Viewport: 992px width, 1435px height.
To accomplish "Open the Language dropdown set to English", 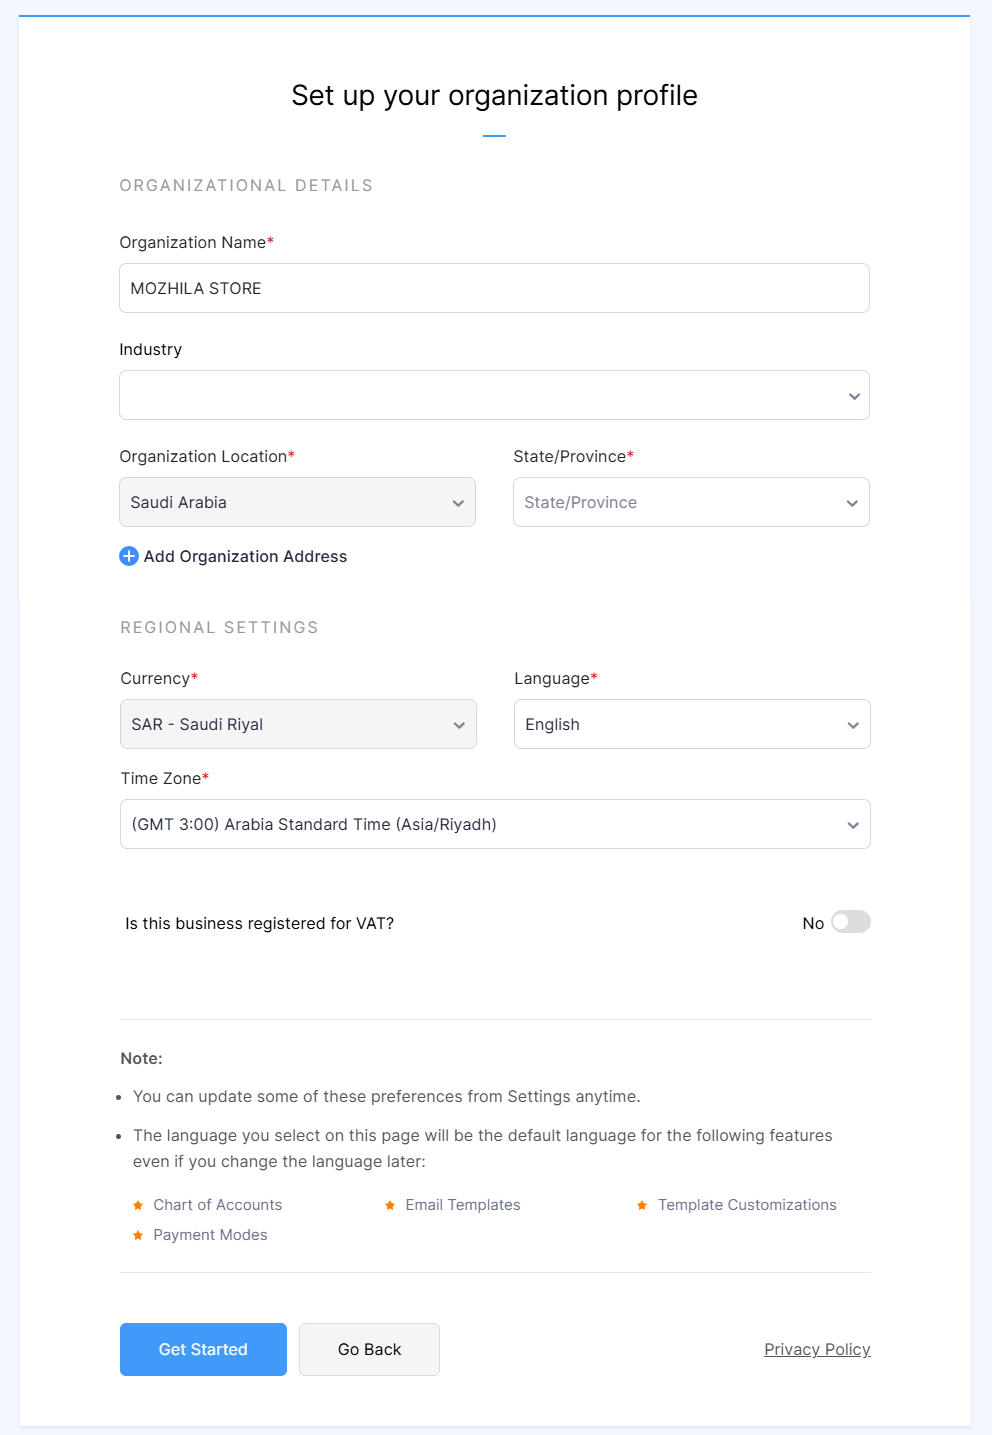I will tap(692, 724).
